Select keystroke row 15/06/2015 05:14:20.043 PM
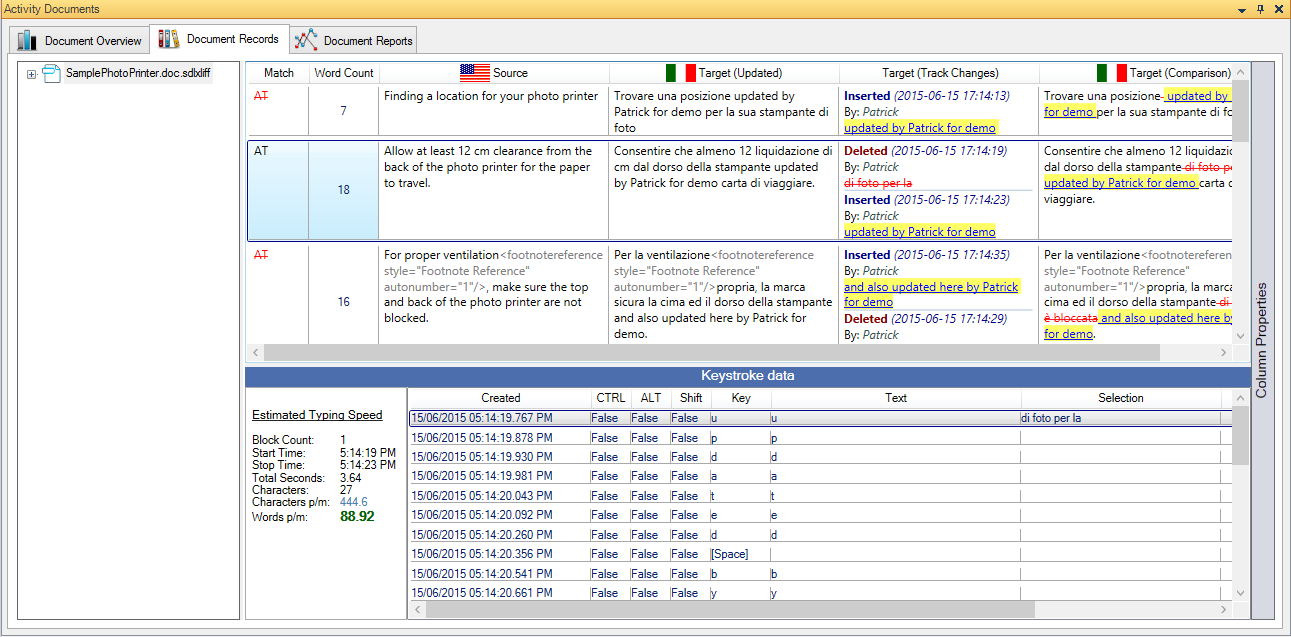The height and width of the screenshot is (637, 1291). (x=820, y=496)
